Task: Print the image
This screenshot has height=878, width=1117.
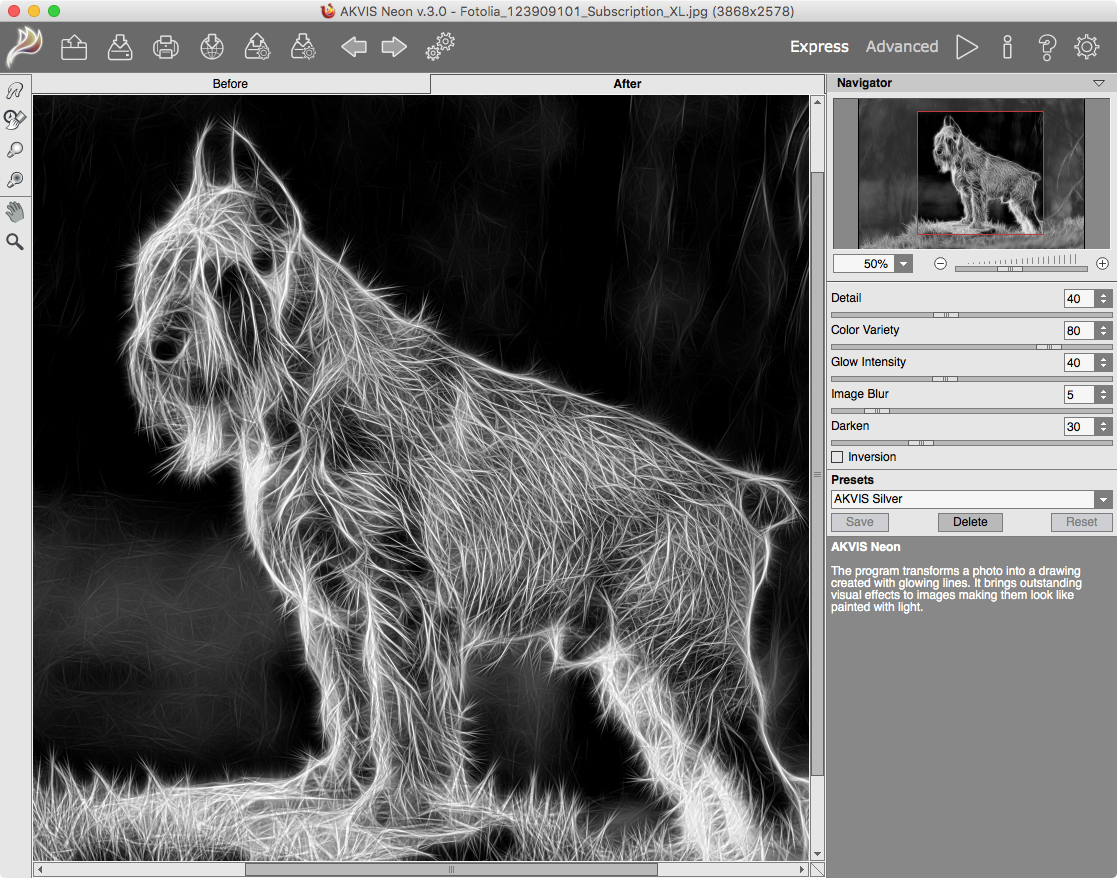Action: pos(166,47)
